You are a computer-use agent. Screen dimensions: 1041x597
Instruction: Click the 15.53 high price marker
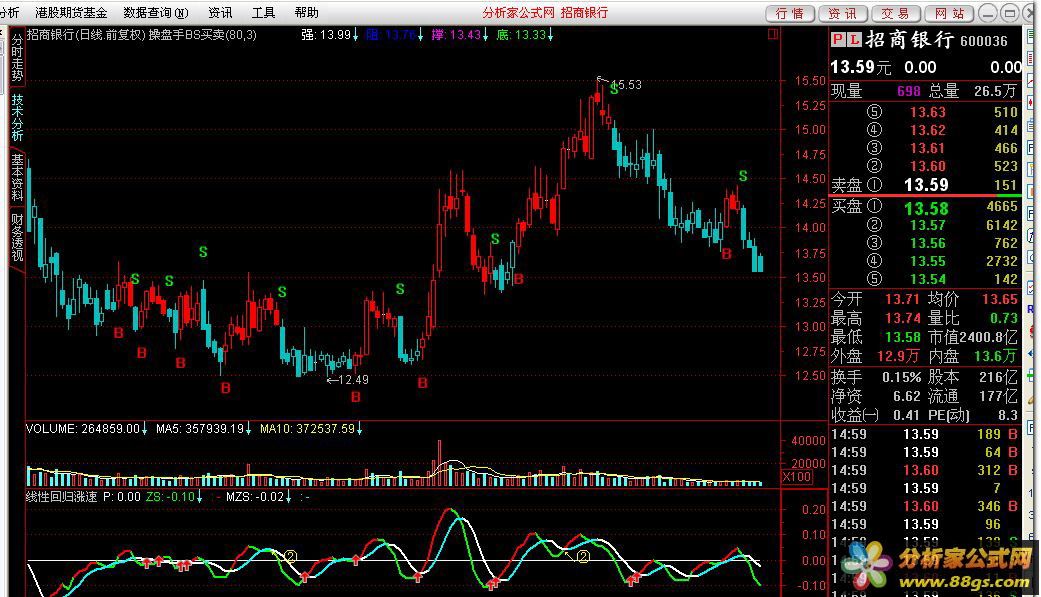tap(626, 85)
